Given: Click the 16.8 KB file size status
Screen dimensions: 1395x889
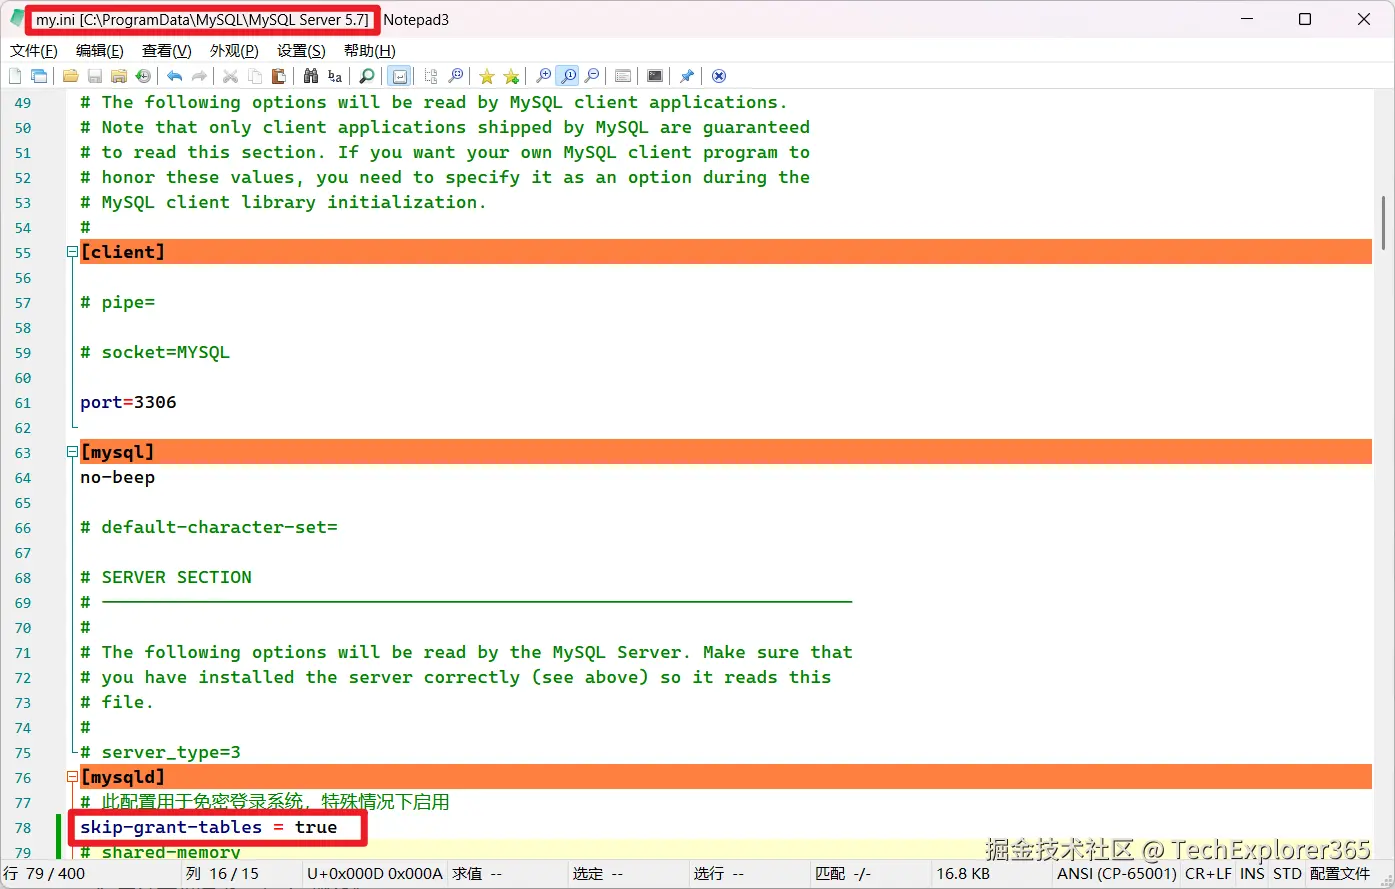Looking at the screenshot, I should 963,874.
